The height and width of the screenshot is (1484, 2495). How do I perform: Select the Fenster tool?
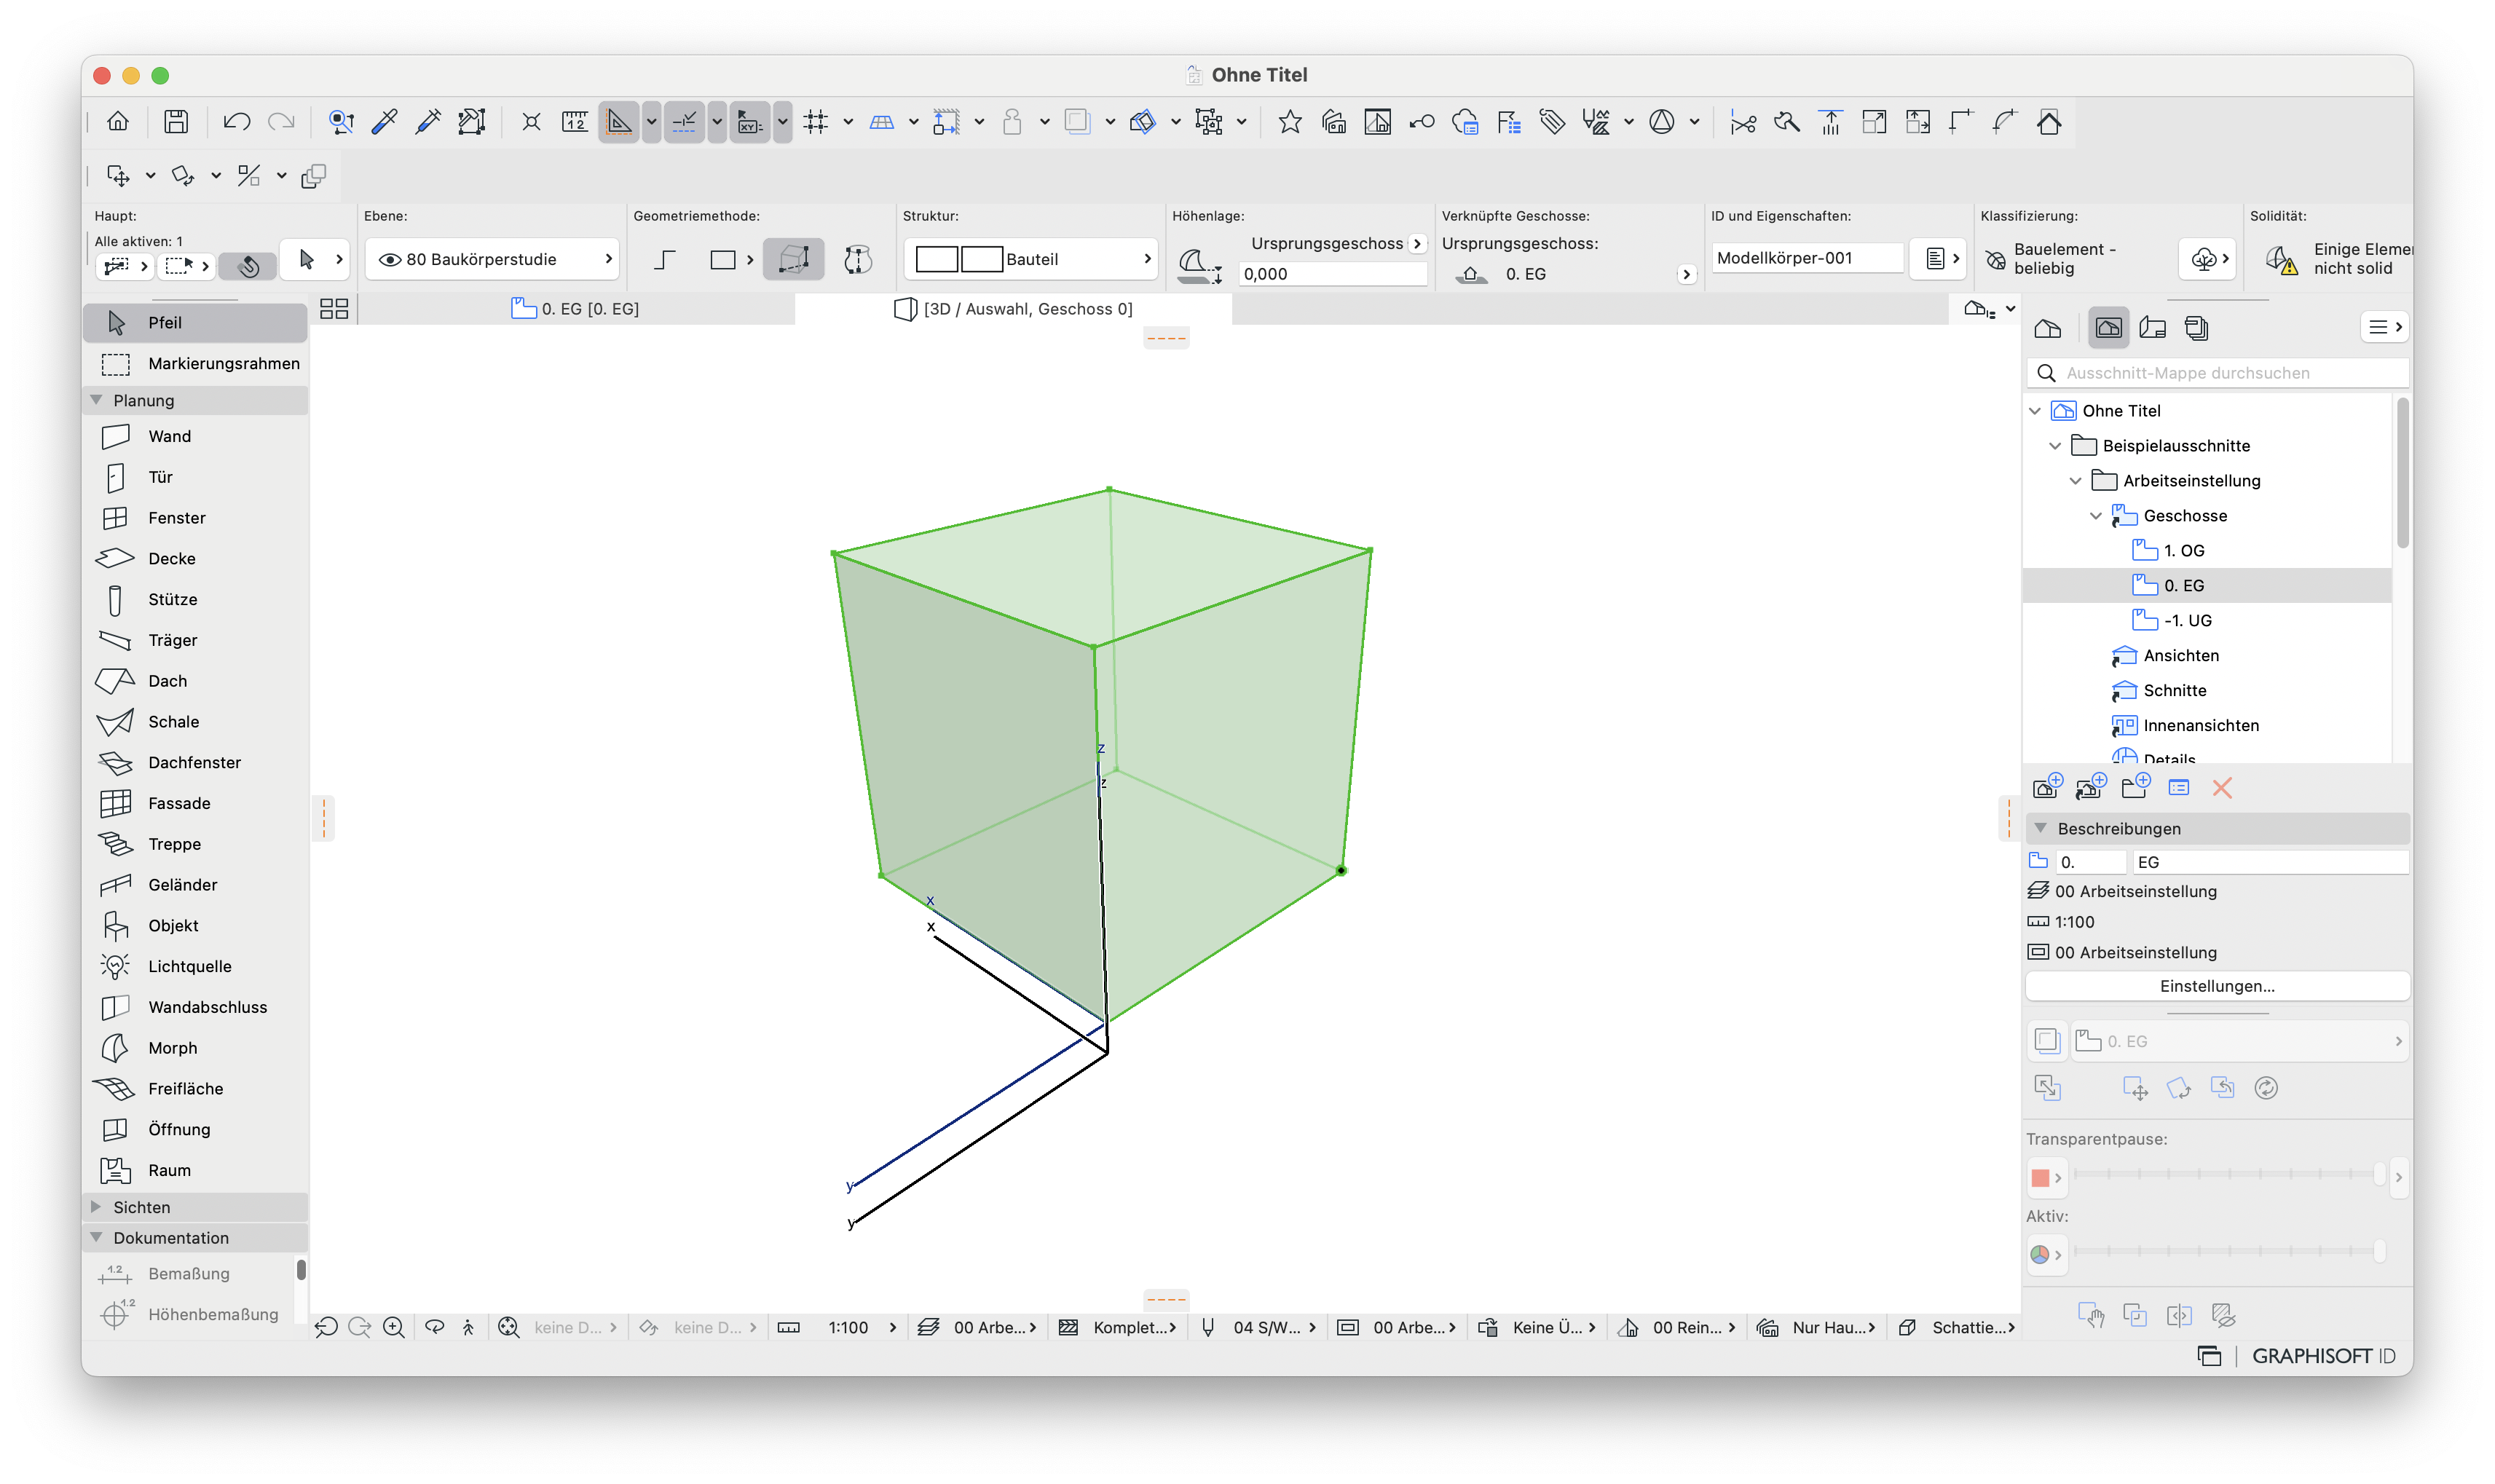[195, 518]
